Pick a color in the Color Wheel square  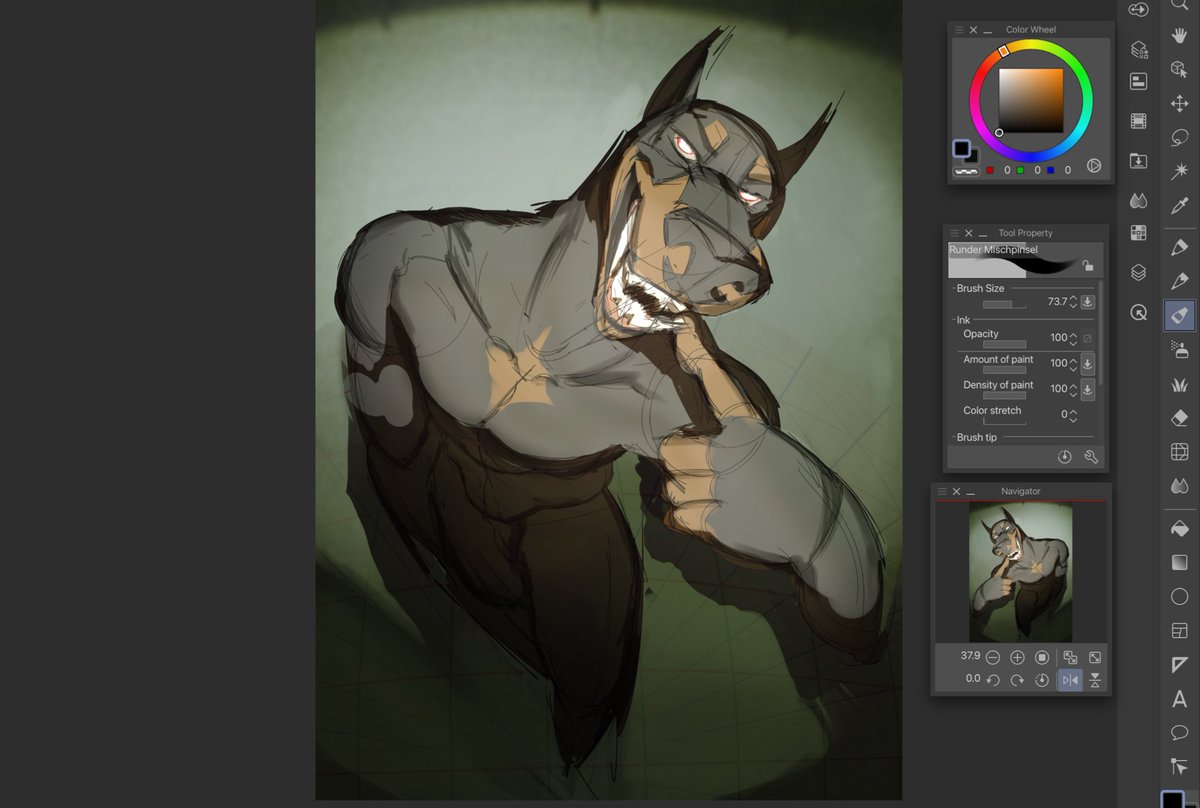coord(1031,100)
